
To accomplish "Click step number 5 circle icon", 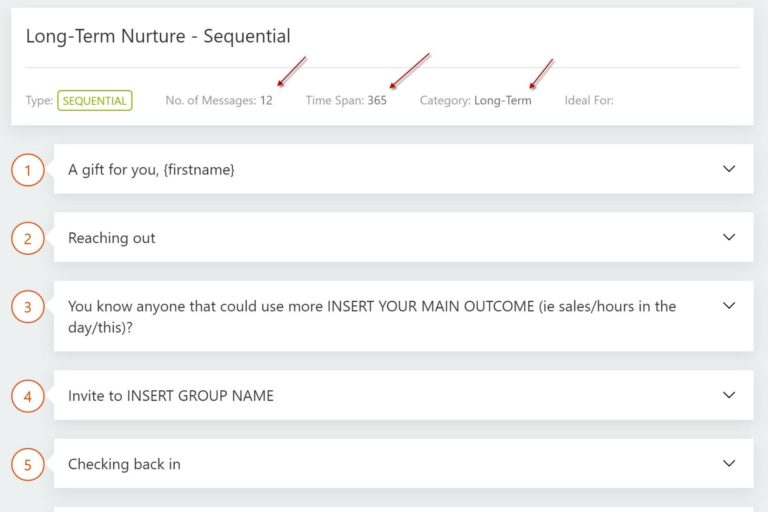I will click(x=28, y=464).
